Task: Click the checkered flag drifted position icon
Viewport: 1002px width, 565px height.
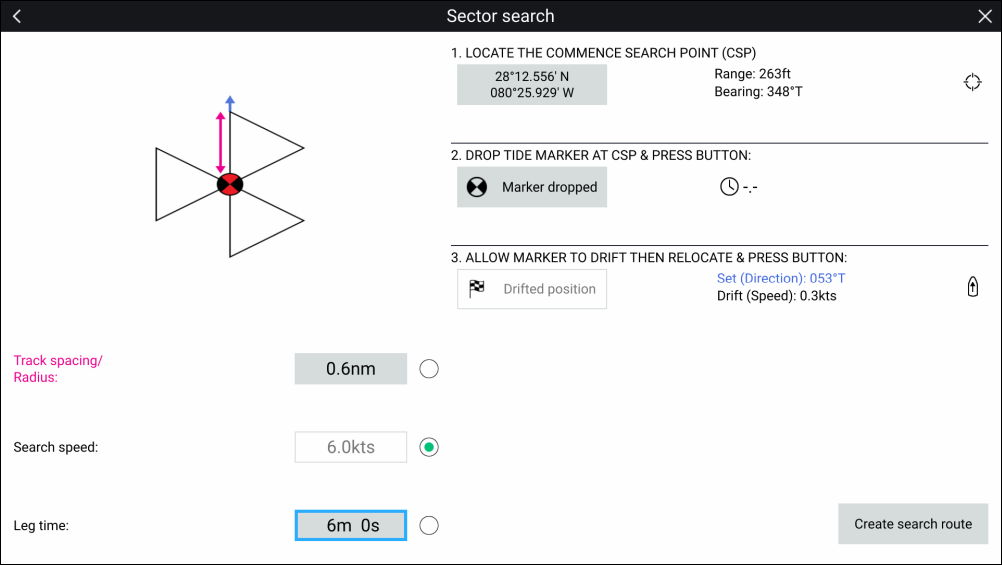Action: pos(477,289)
